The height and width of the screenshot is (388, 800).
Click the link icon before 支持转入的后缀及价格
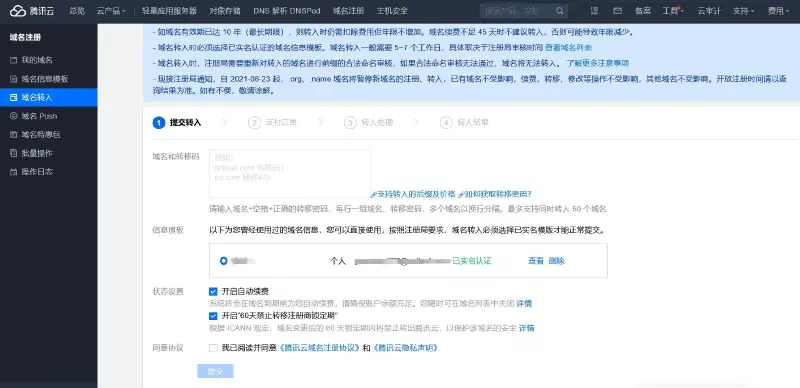click(373, 194)
